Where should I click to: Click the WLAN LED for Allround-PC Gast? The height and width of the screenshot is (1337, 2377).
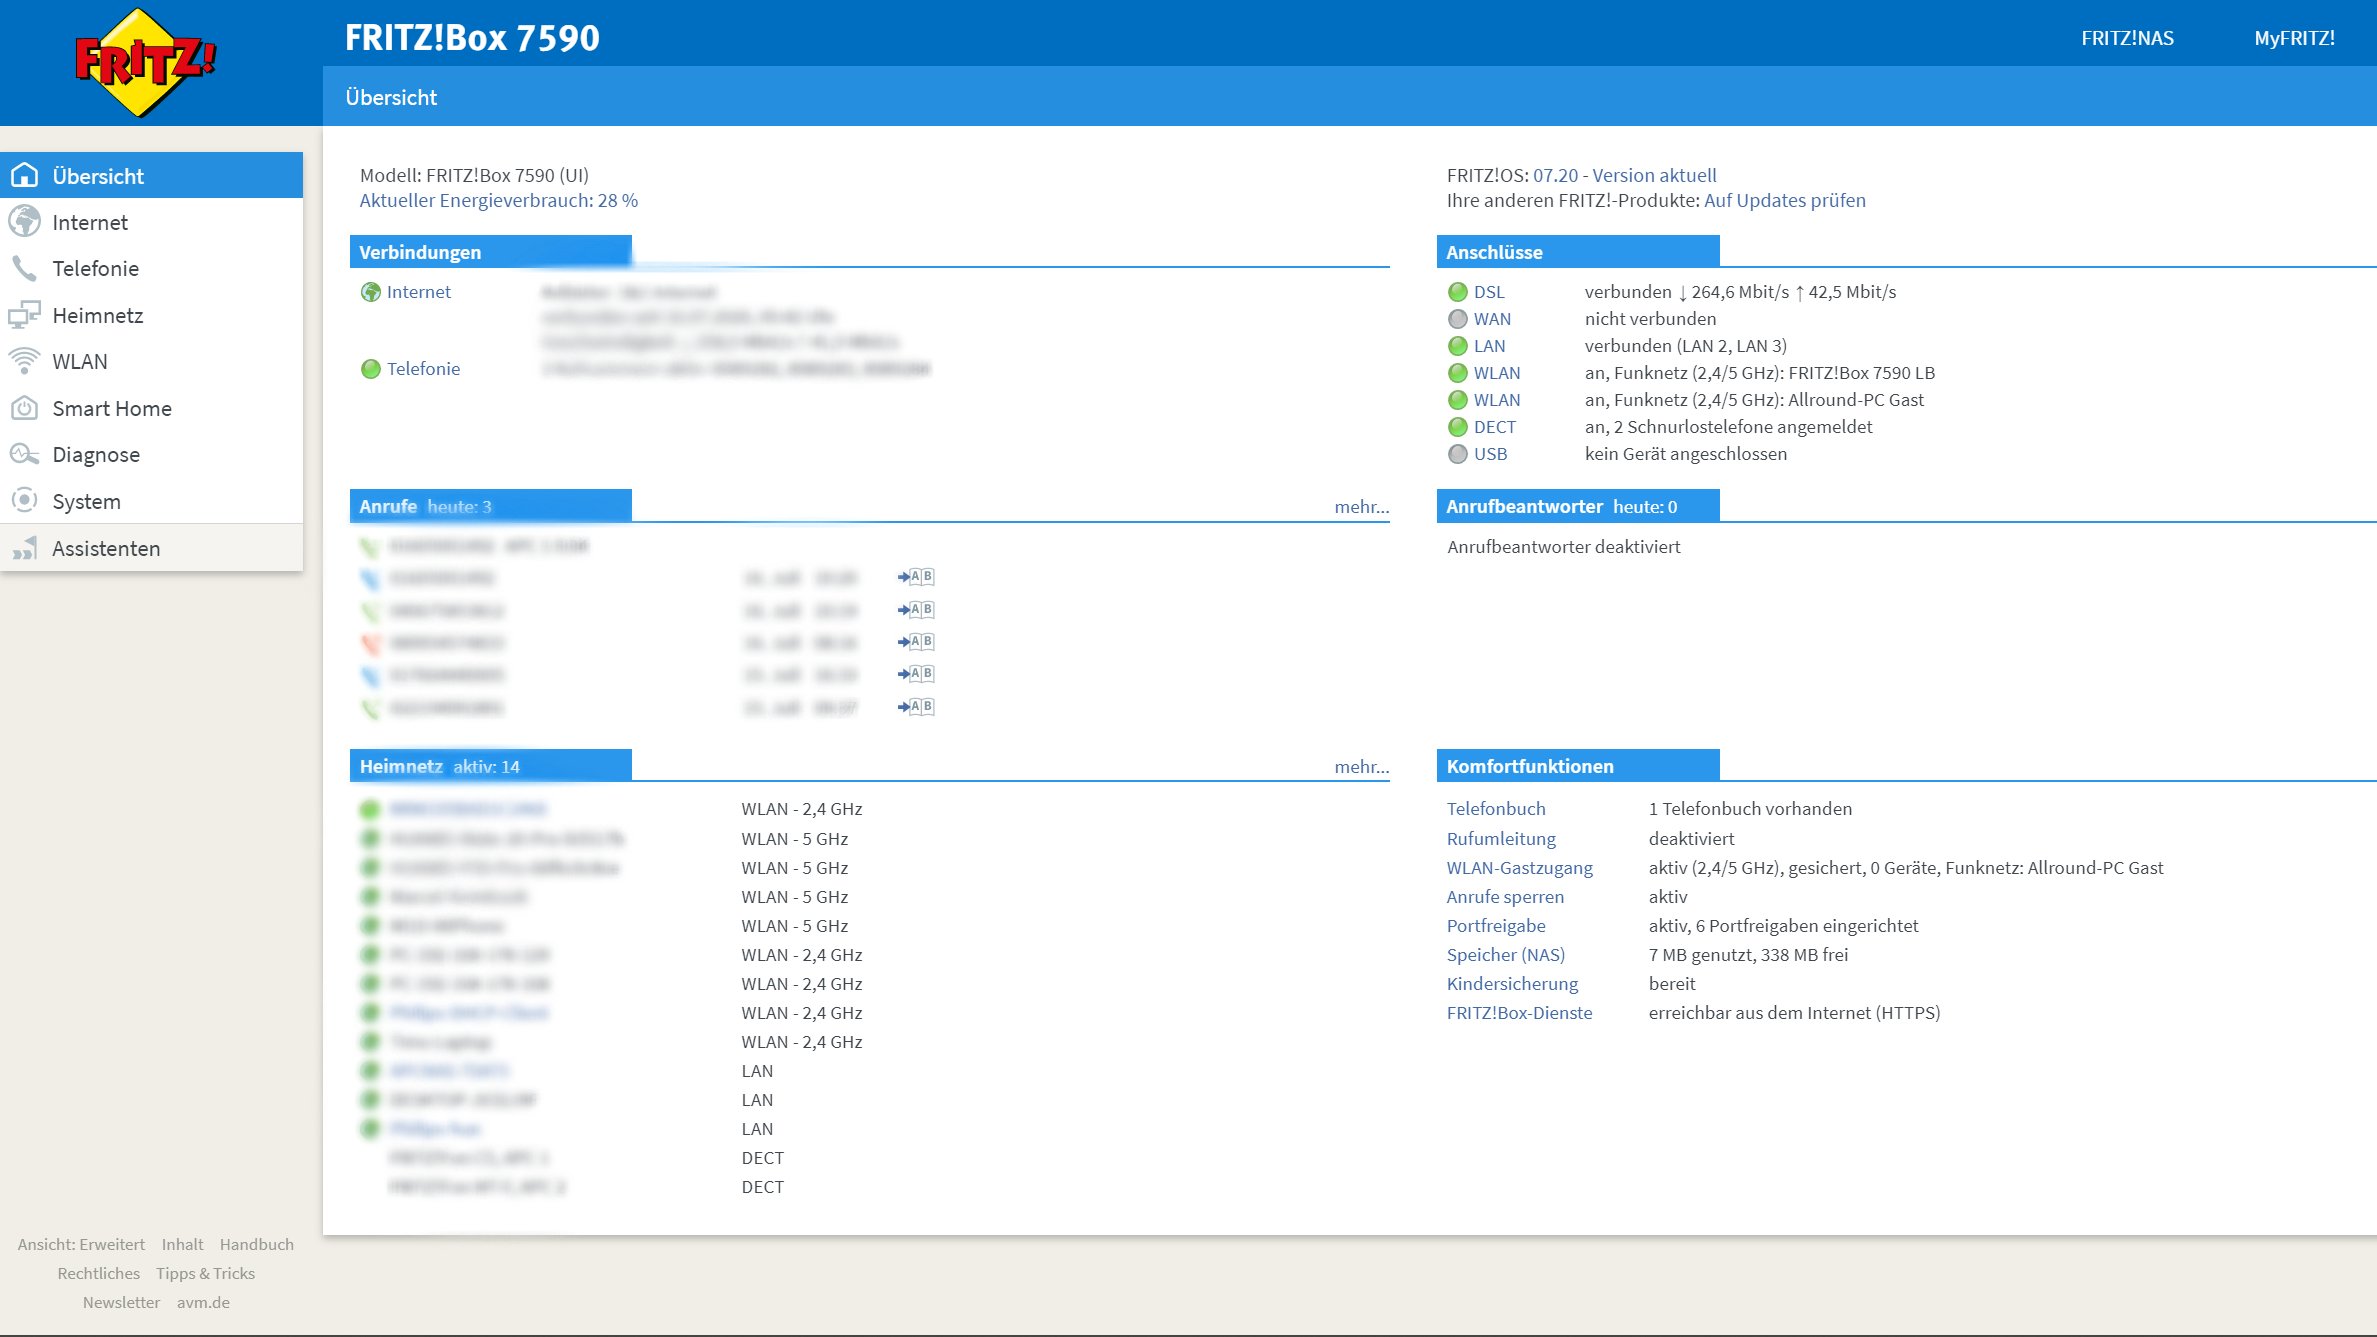point(1458,400)
